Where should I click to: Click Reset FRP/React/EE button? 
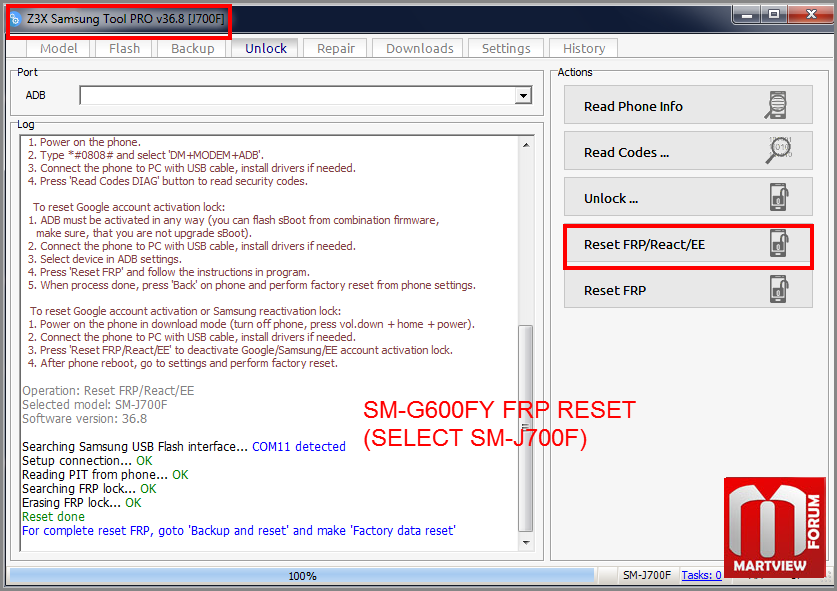688,245
